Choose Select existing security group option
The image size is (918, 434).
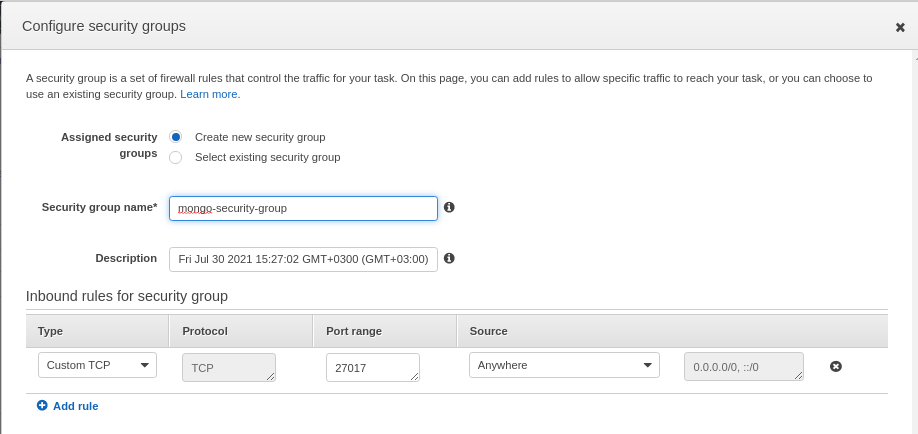click(x=176, y=158)
